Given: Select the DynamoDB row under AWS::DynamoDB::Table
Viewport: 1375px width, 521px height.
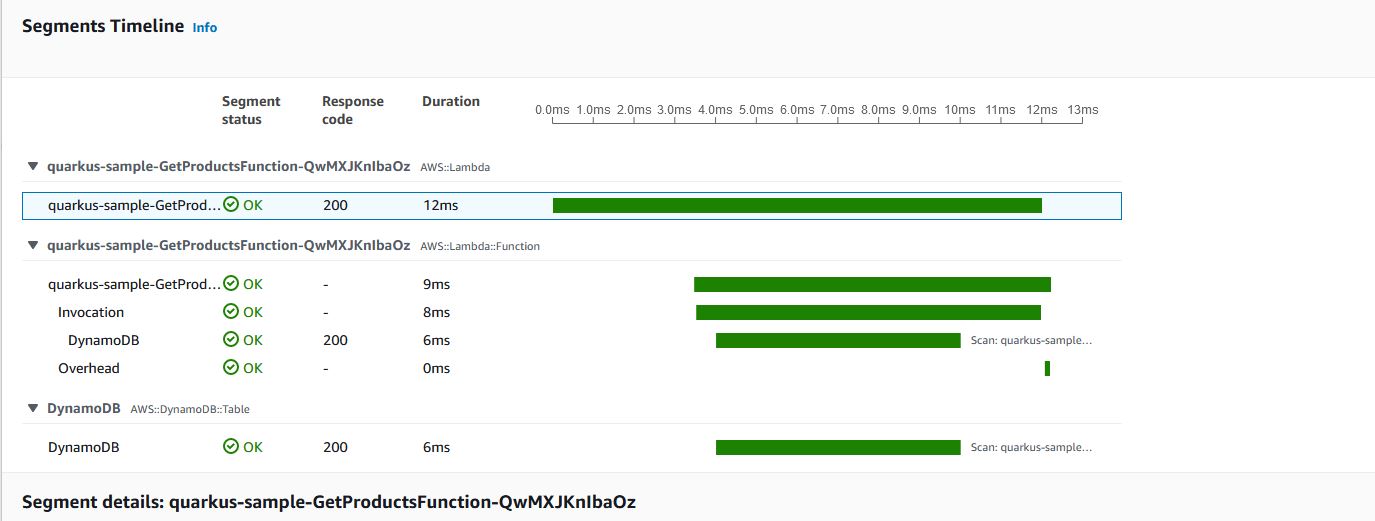Looking at the screenshot, I should click(84, 447).
